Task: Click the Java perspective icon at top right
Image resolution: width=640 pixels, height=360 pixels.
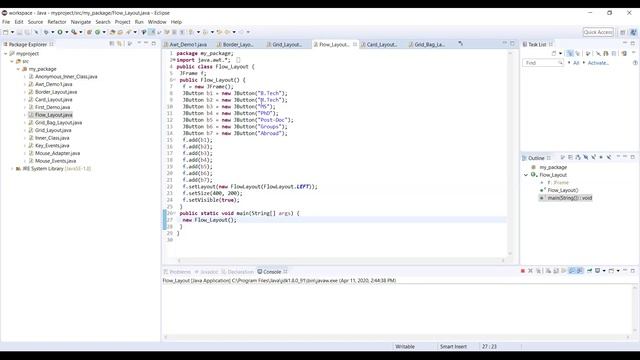Action: pos(633,32)
